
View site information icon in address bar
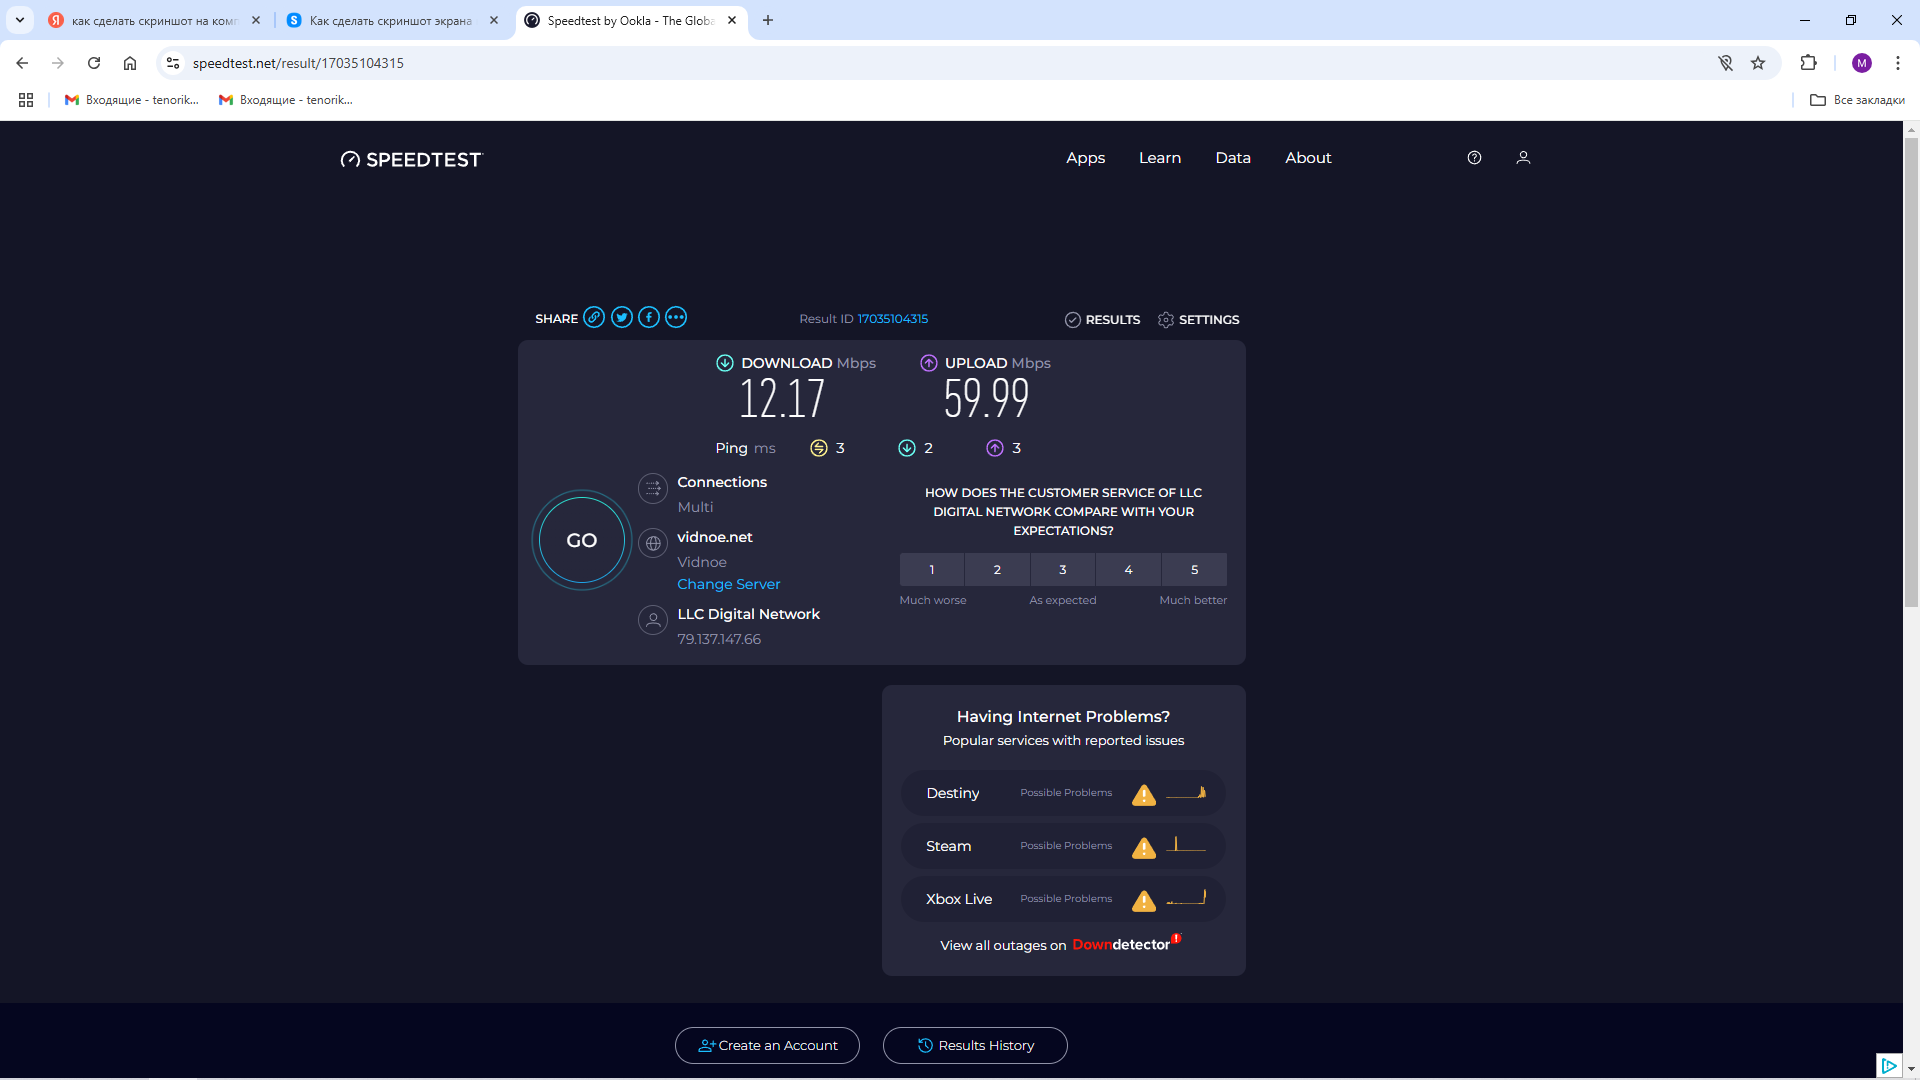173,63
